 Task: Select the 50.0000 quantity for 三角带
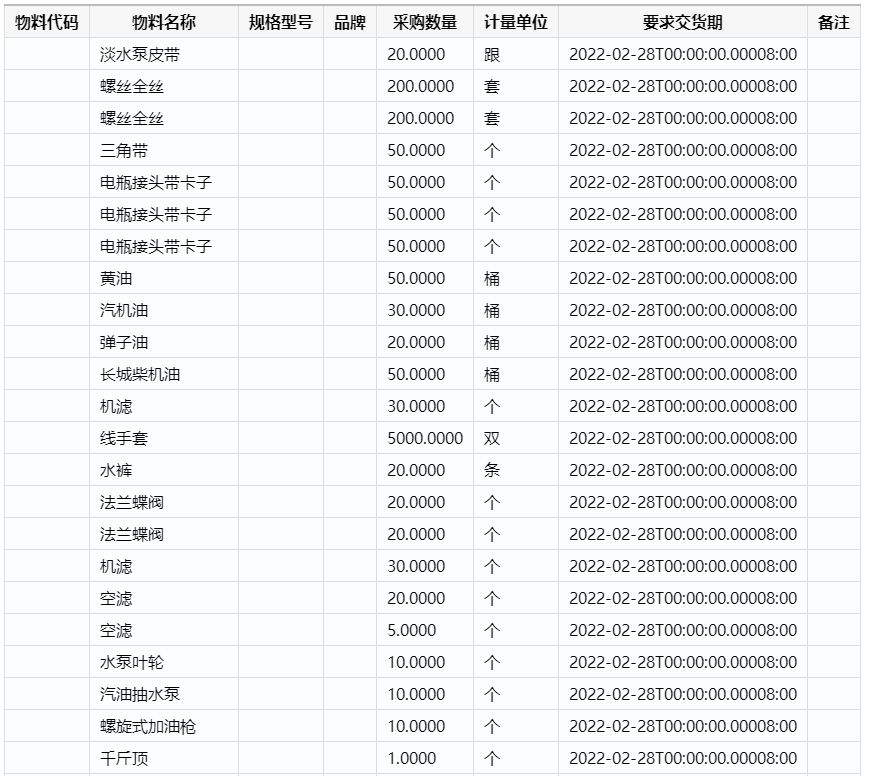point(425,150)
